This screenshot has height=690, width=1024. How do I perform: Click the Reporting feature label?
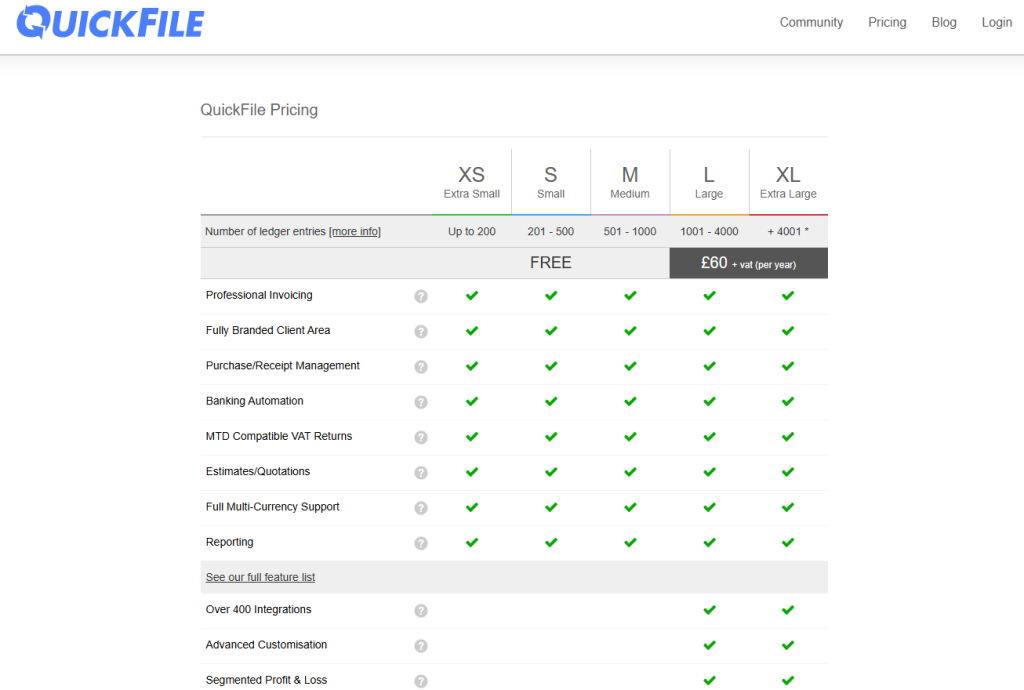click(x=229, y=542)
